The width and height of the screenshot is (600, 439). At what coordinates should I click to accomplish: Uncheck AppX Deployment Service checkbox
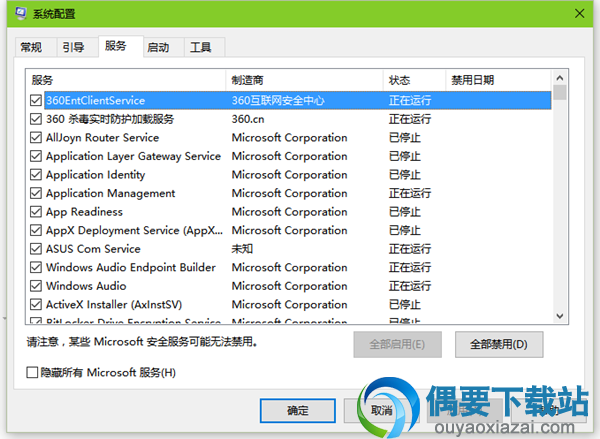pos(36,230)
